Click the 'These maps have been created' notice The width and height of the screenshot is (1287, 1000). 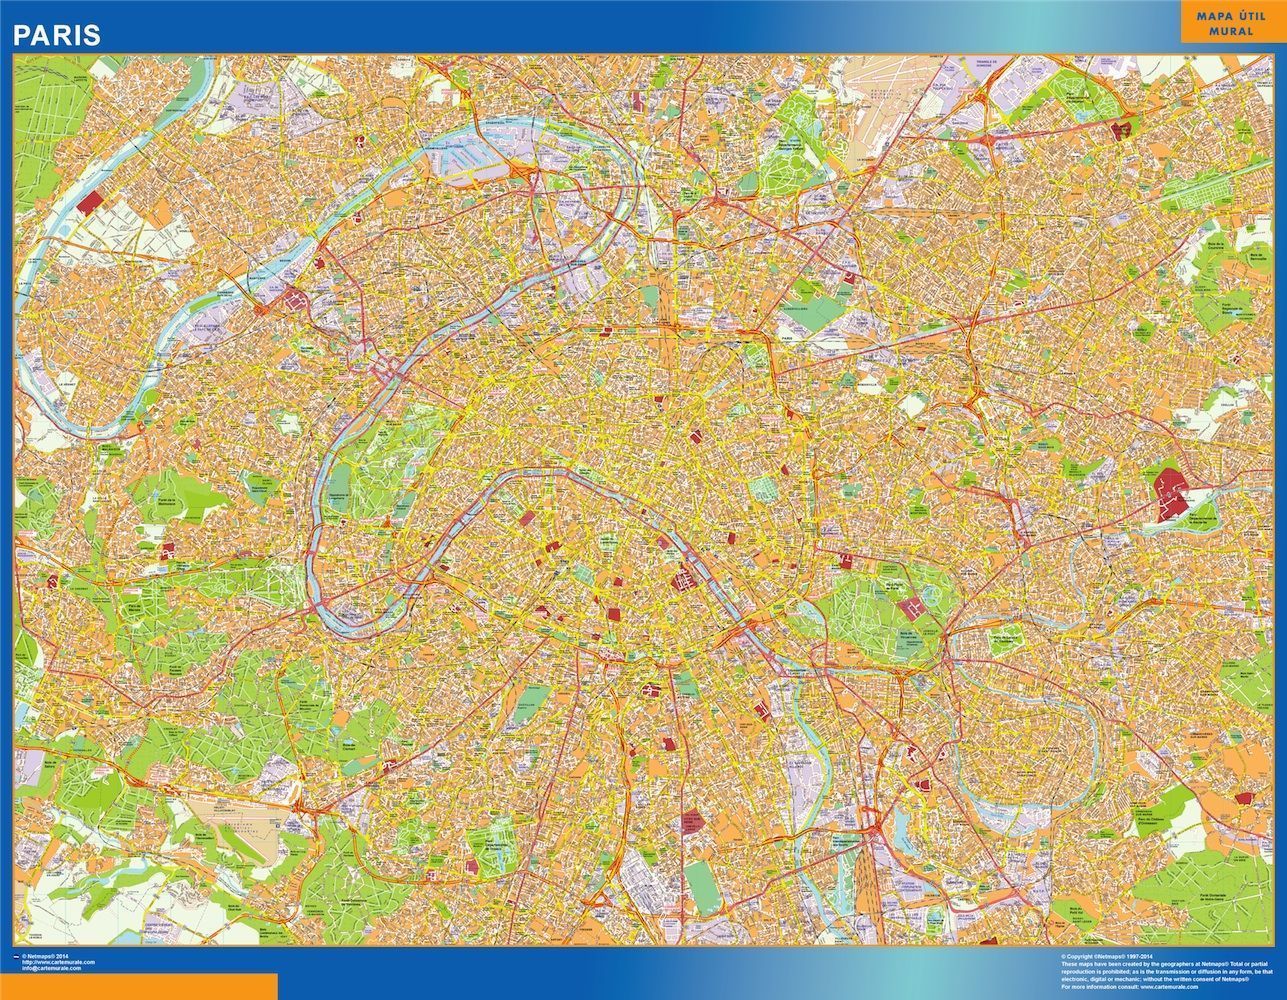[1166, 964]
